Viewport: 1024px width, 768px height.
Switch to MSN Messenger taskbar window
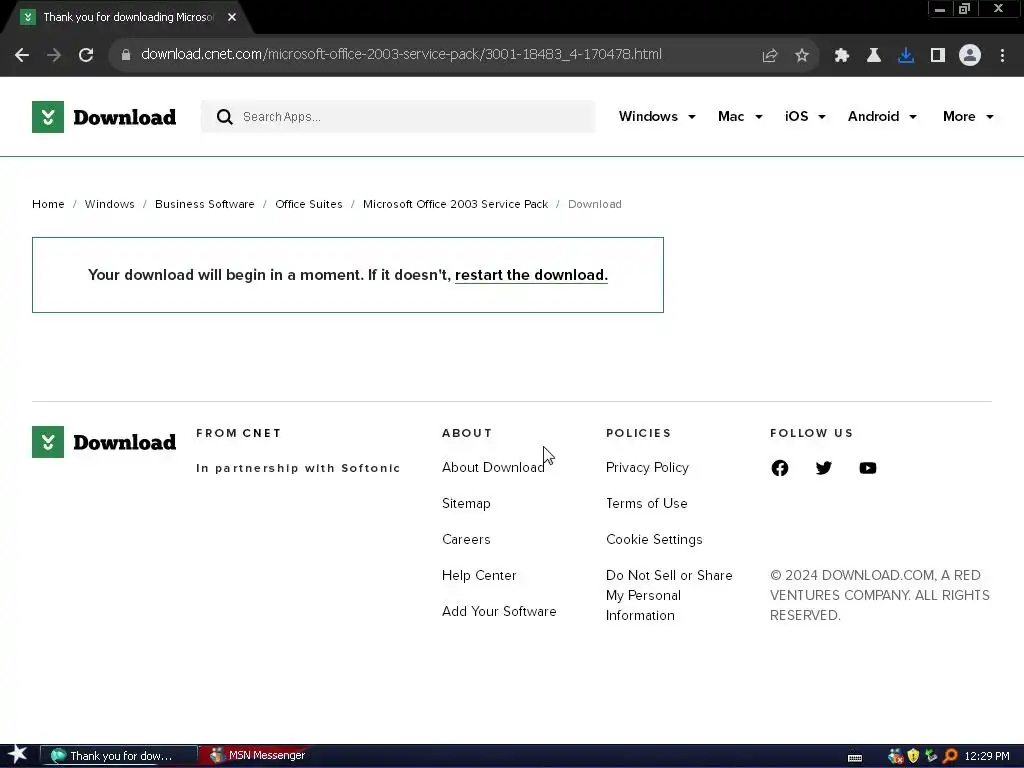(257, 756)
